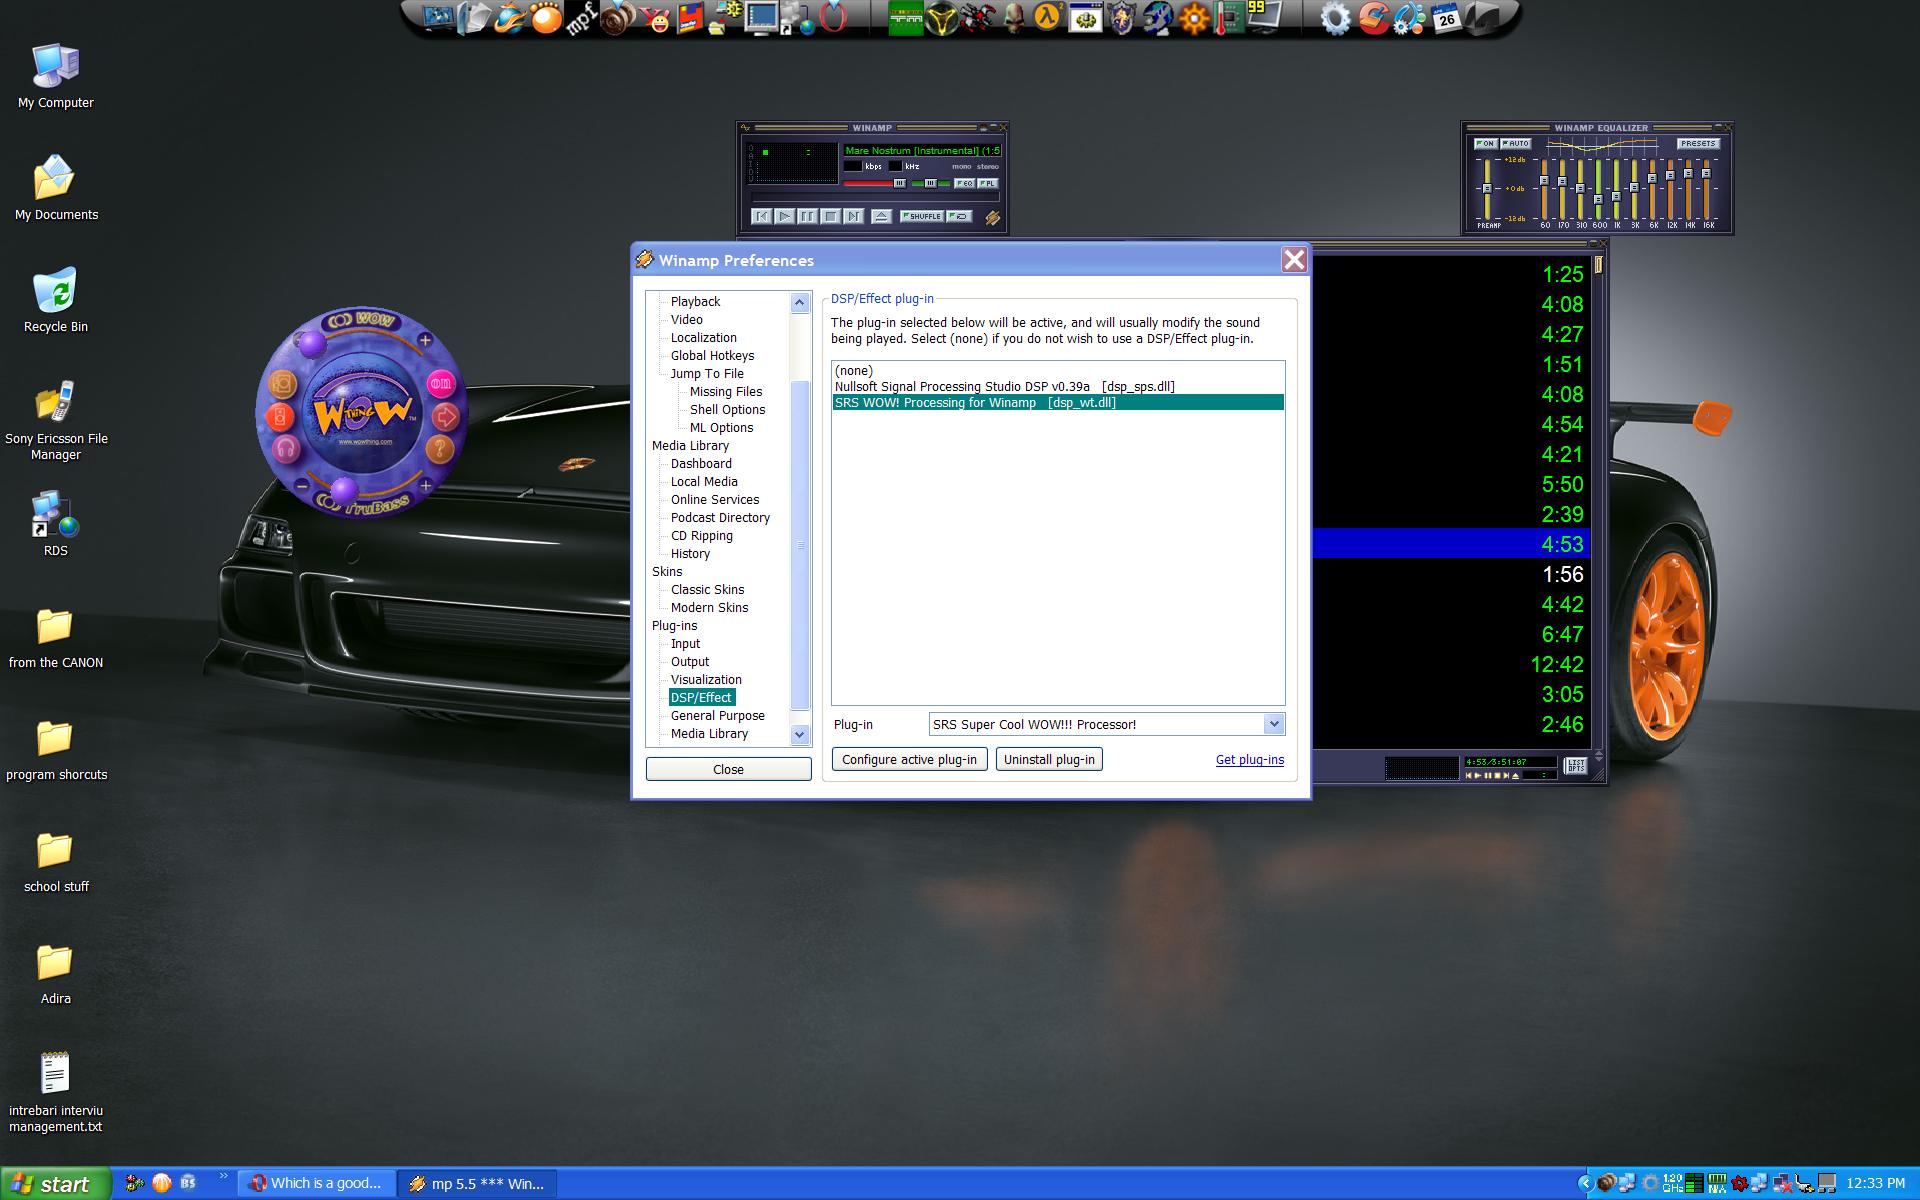Select Classic Skins in preferences tree
The height and width of the screenshot is (1200, 1920).
pyautogui.click(x=707, y=589)
